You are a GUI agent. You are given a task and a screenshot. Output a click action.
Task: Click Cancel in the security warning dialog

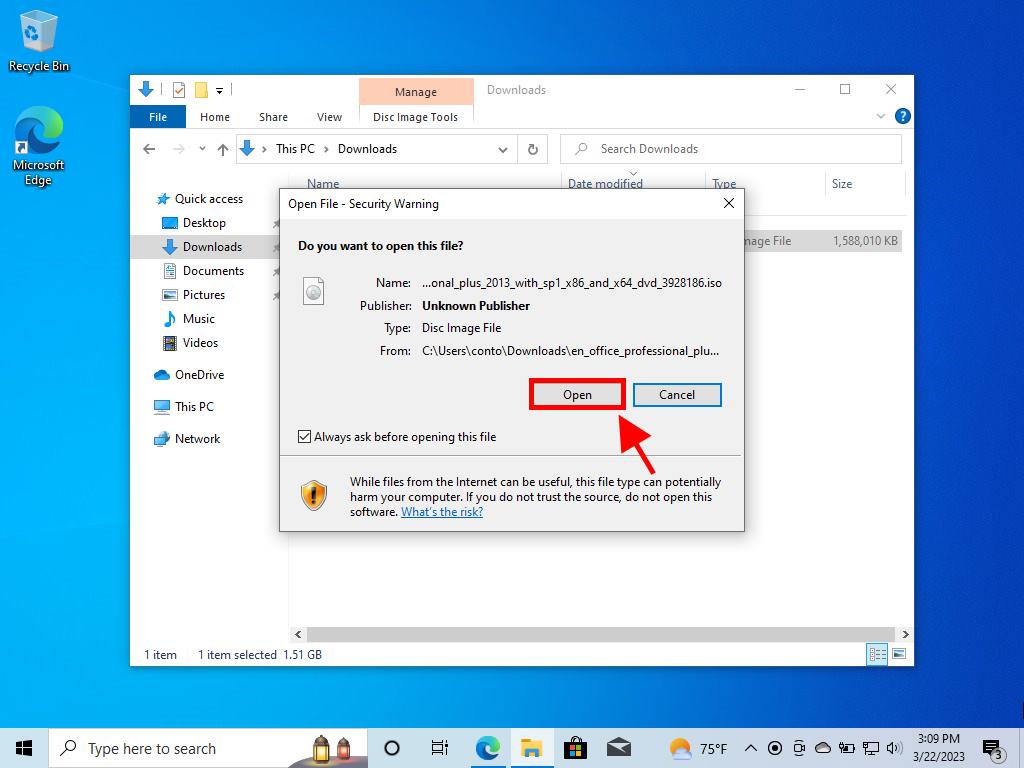pos(677,394)
